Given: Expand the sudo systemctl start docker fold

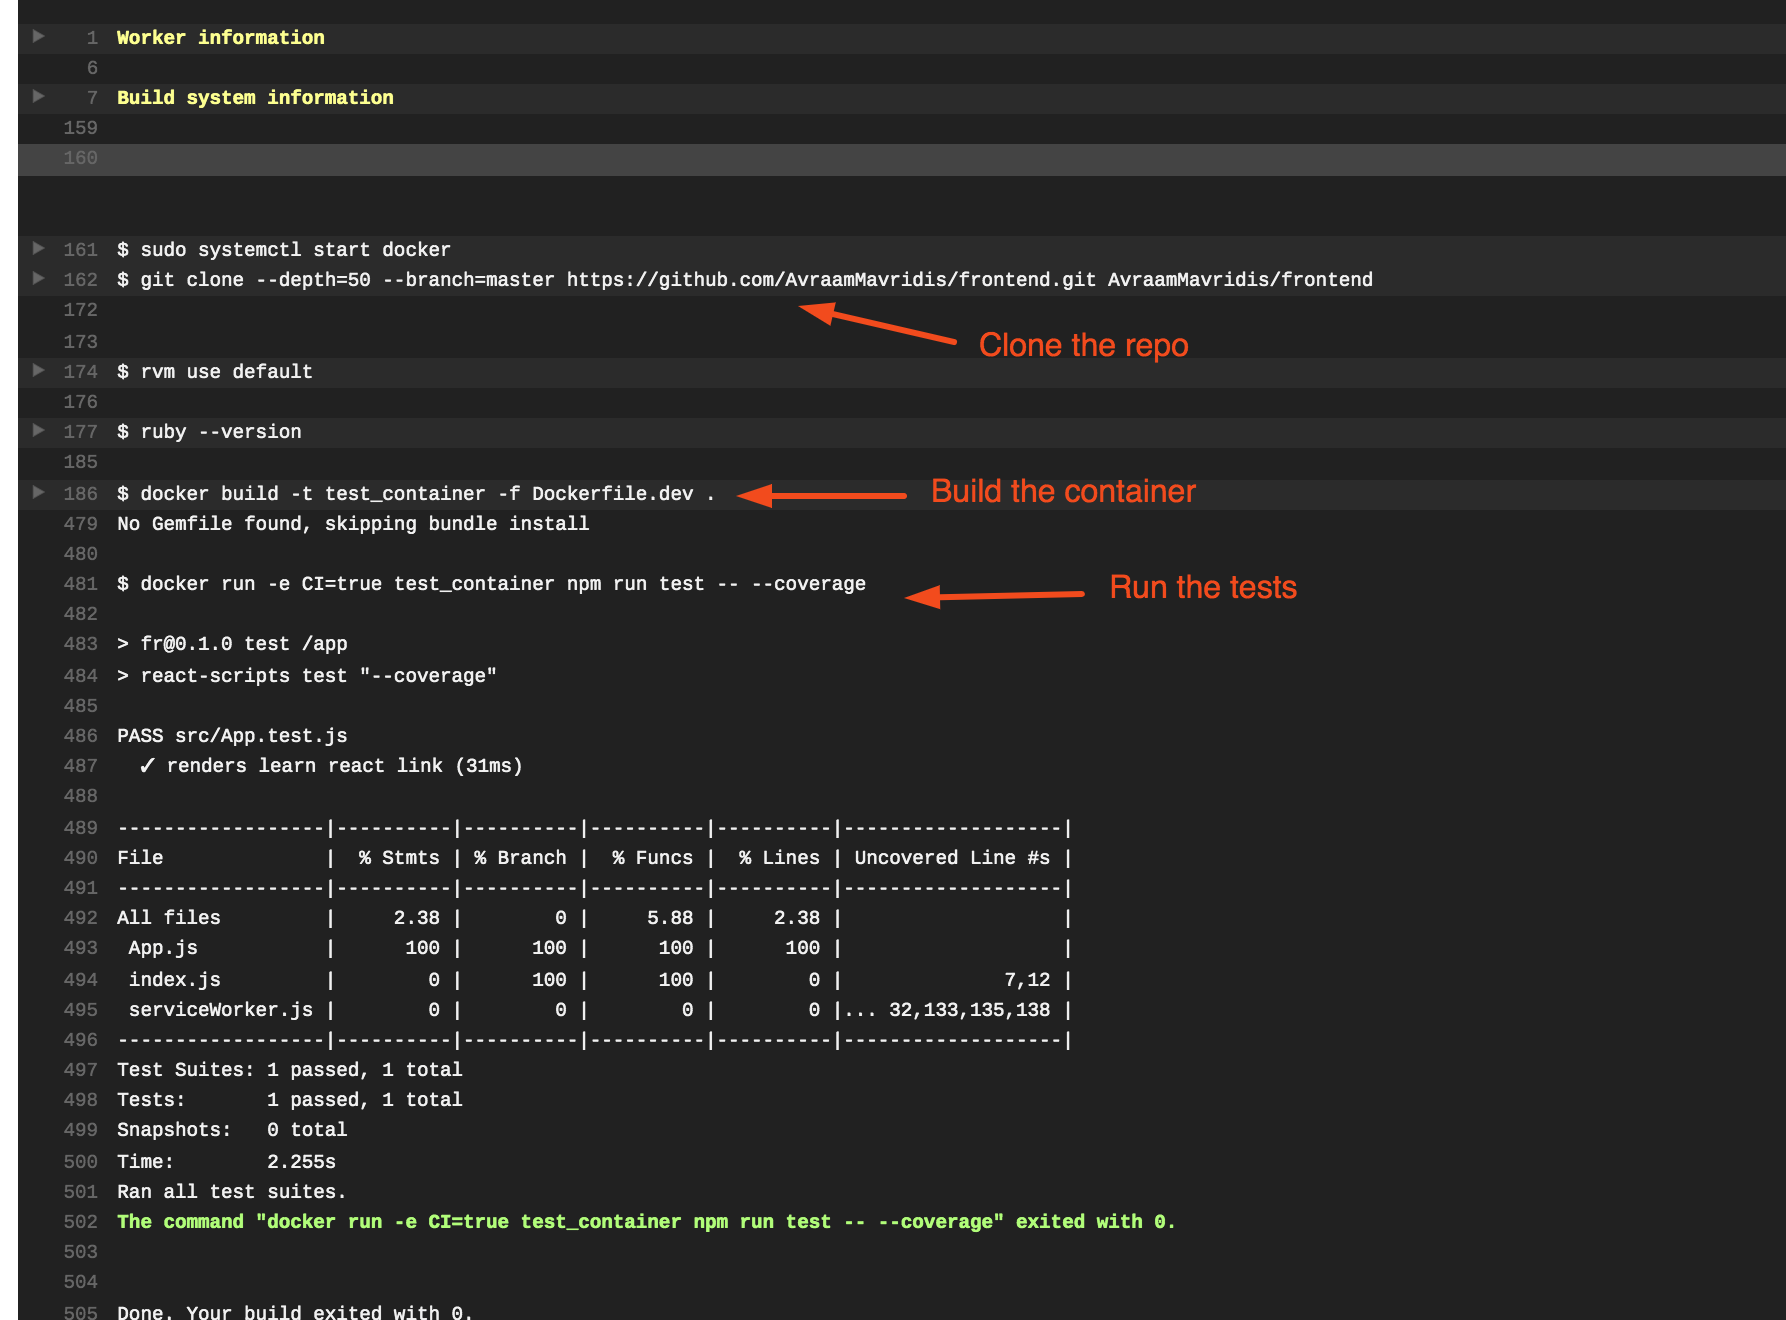Looking at the screenshot, I should coord(38,248).
